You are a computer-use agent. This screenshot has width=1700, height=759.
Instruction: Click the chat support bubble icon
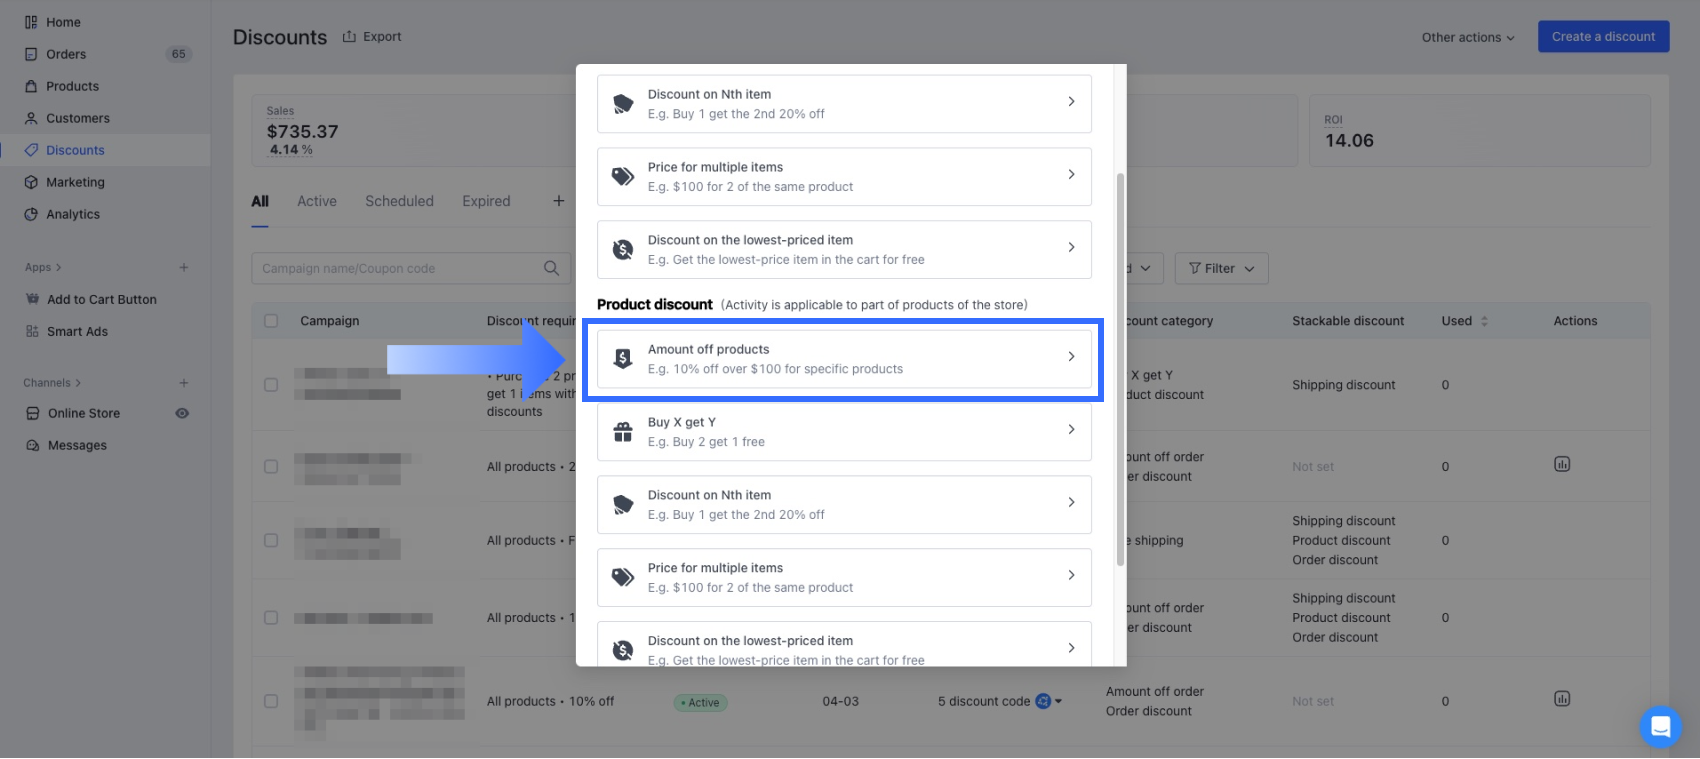click(x=1660, y=727)
